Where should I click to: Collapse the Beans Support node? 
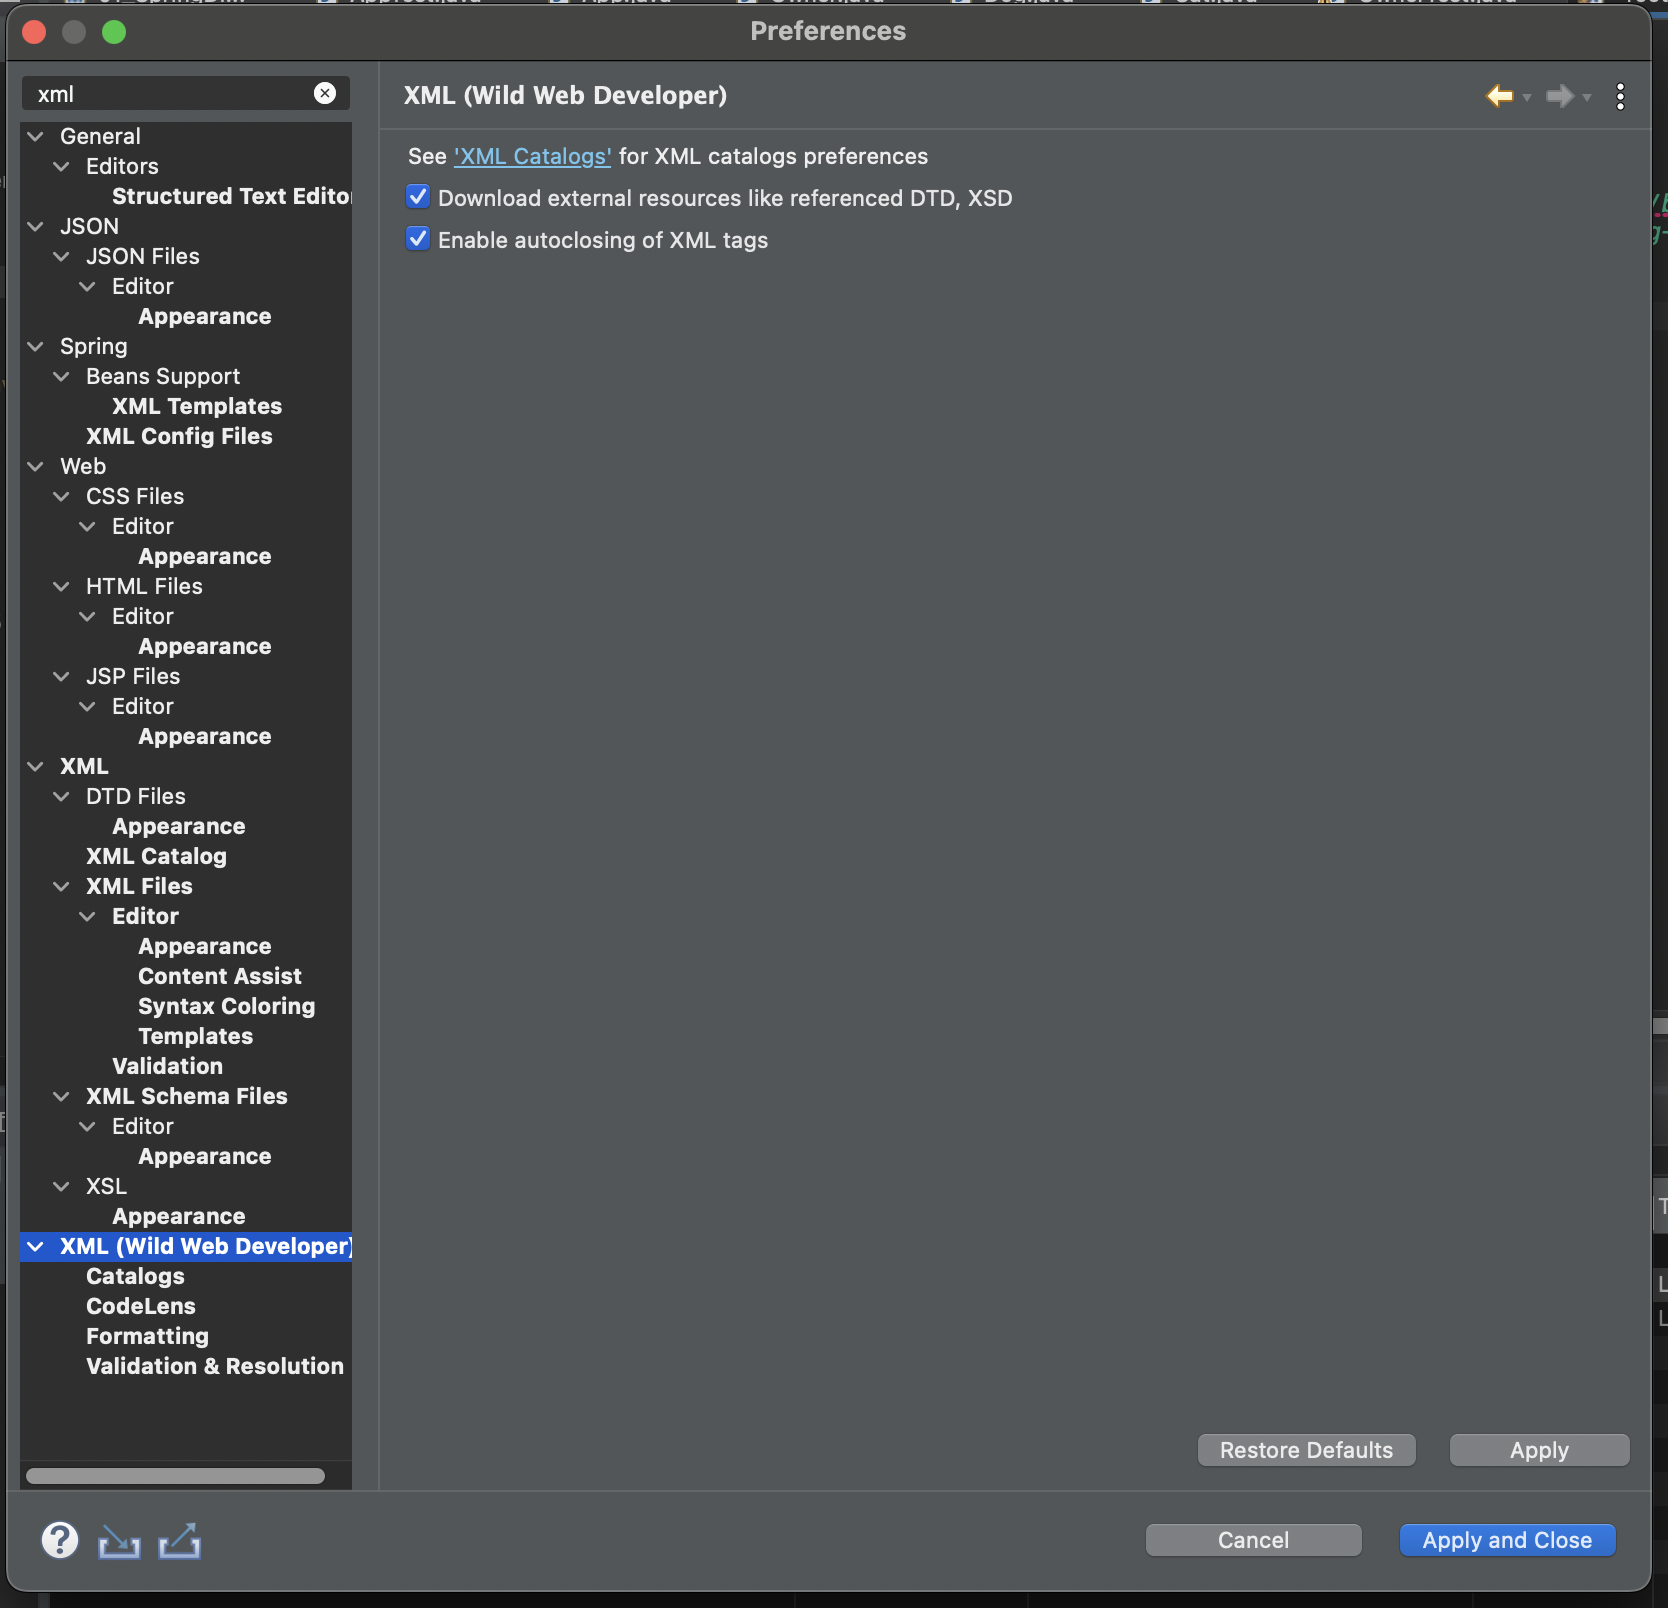coord(62,376)
